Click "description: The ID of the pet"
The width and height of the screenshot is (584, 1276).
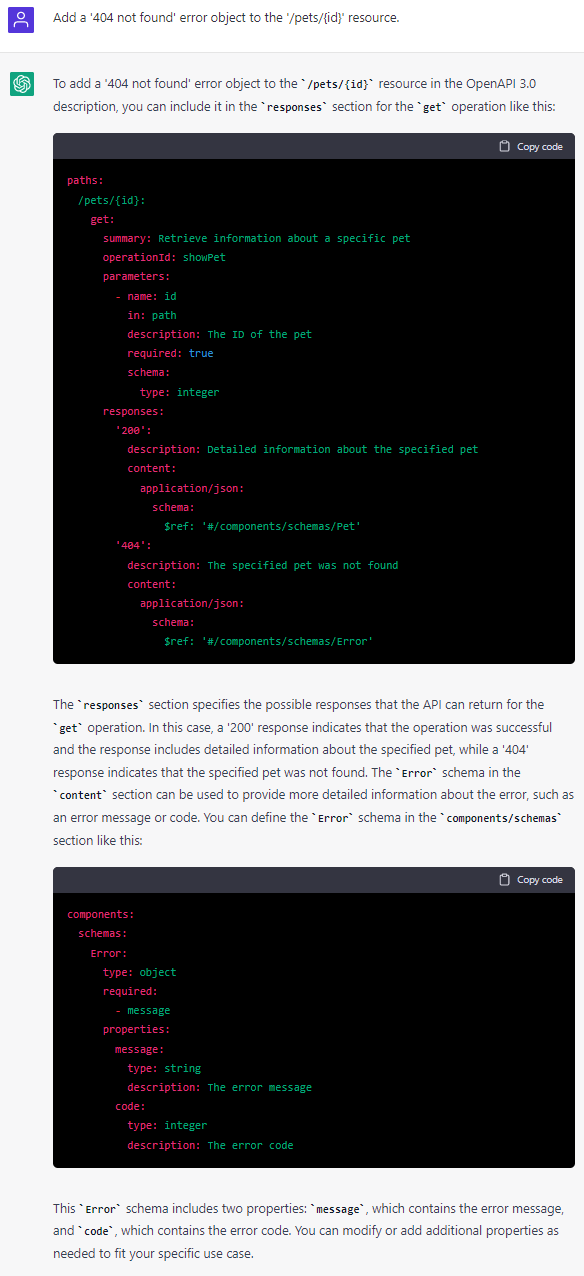coord(220,335)
